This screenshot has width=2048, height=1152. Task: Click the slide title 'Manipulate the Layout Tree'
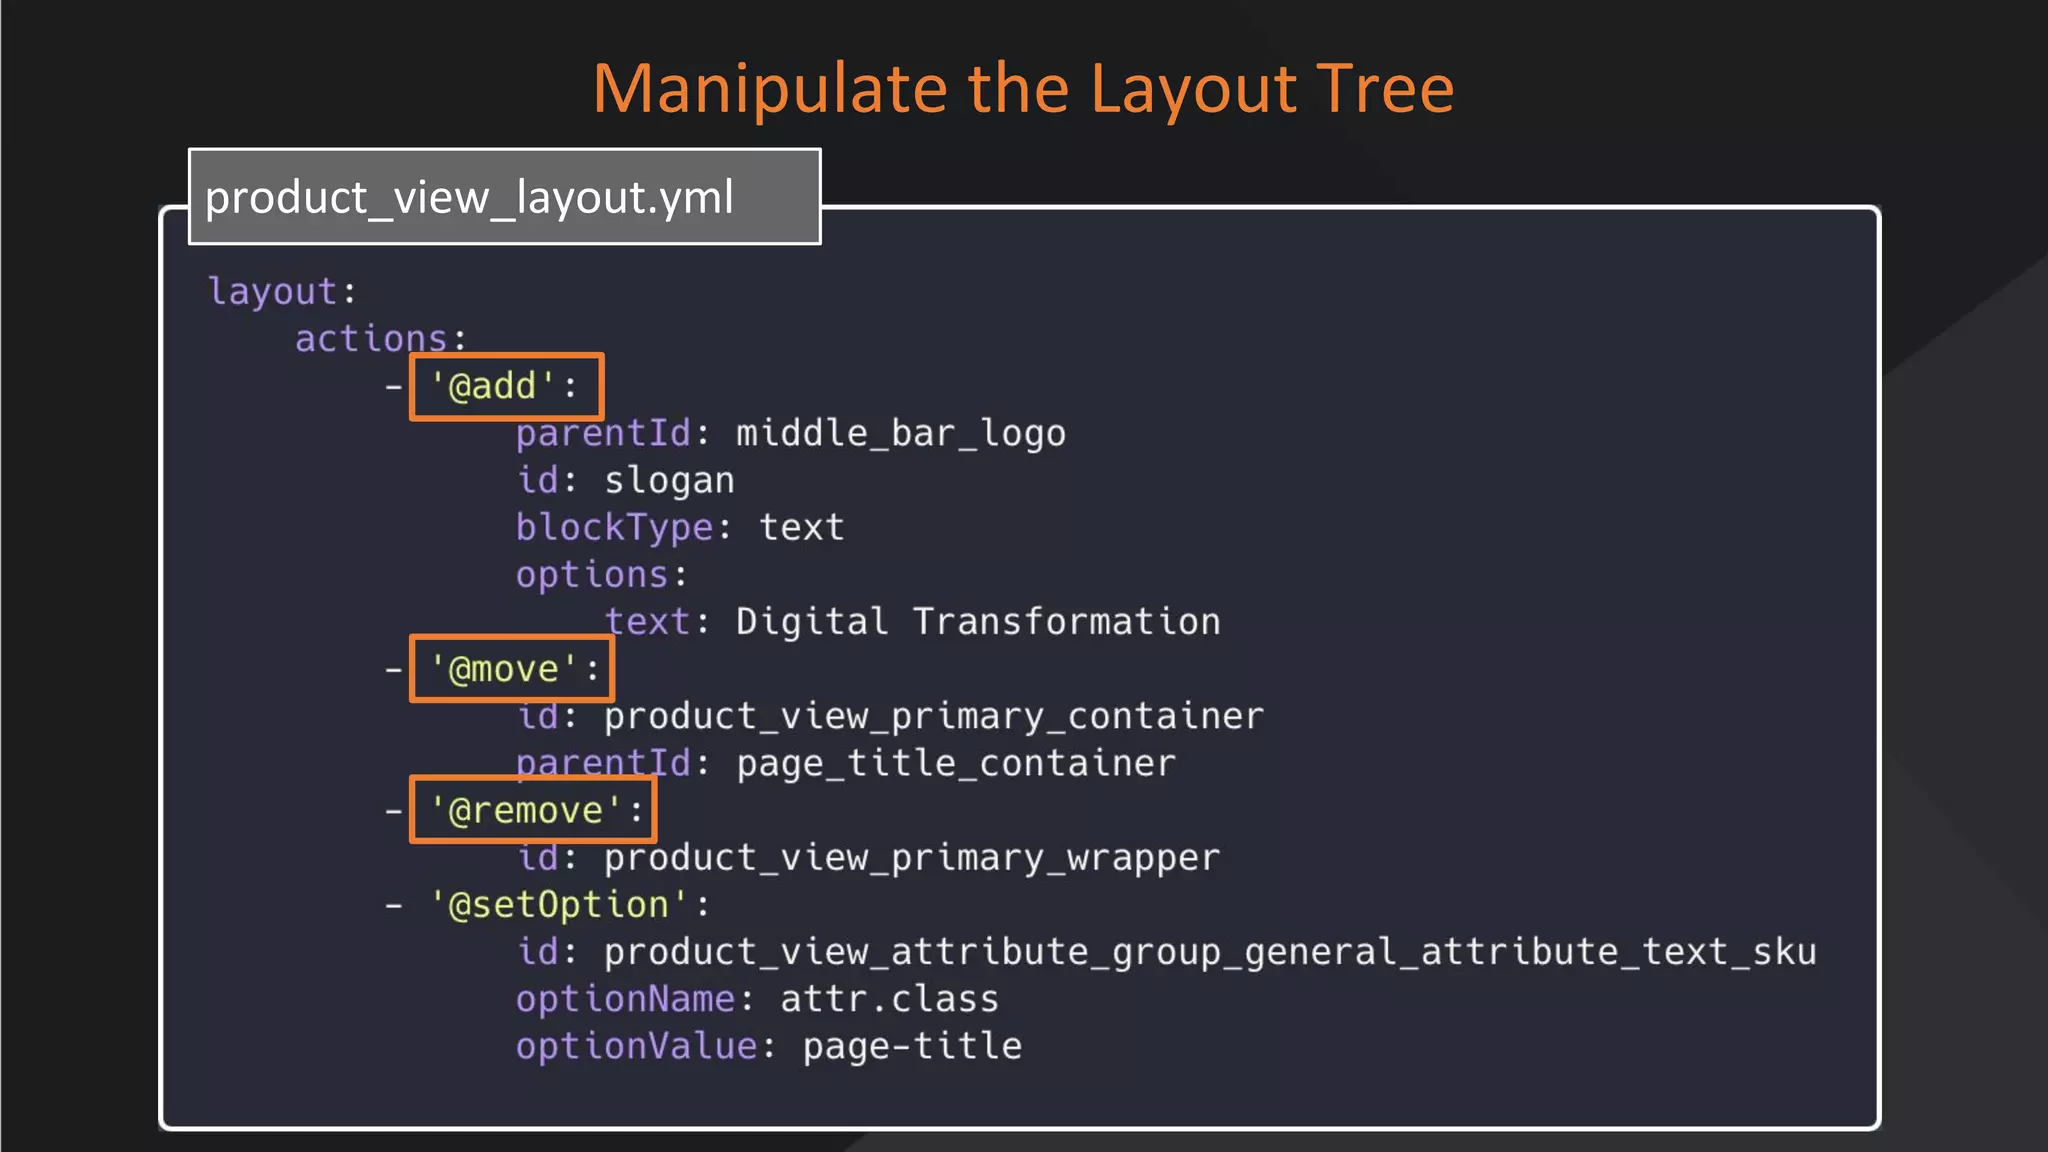tap(1023, 89)
